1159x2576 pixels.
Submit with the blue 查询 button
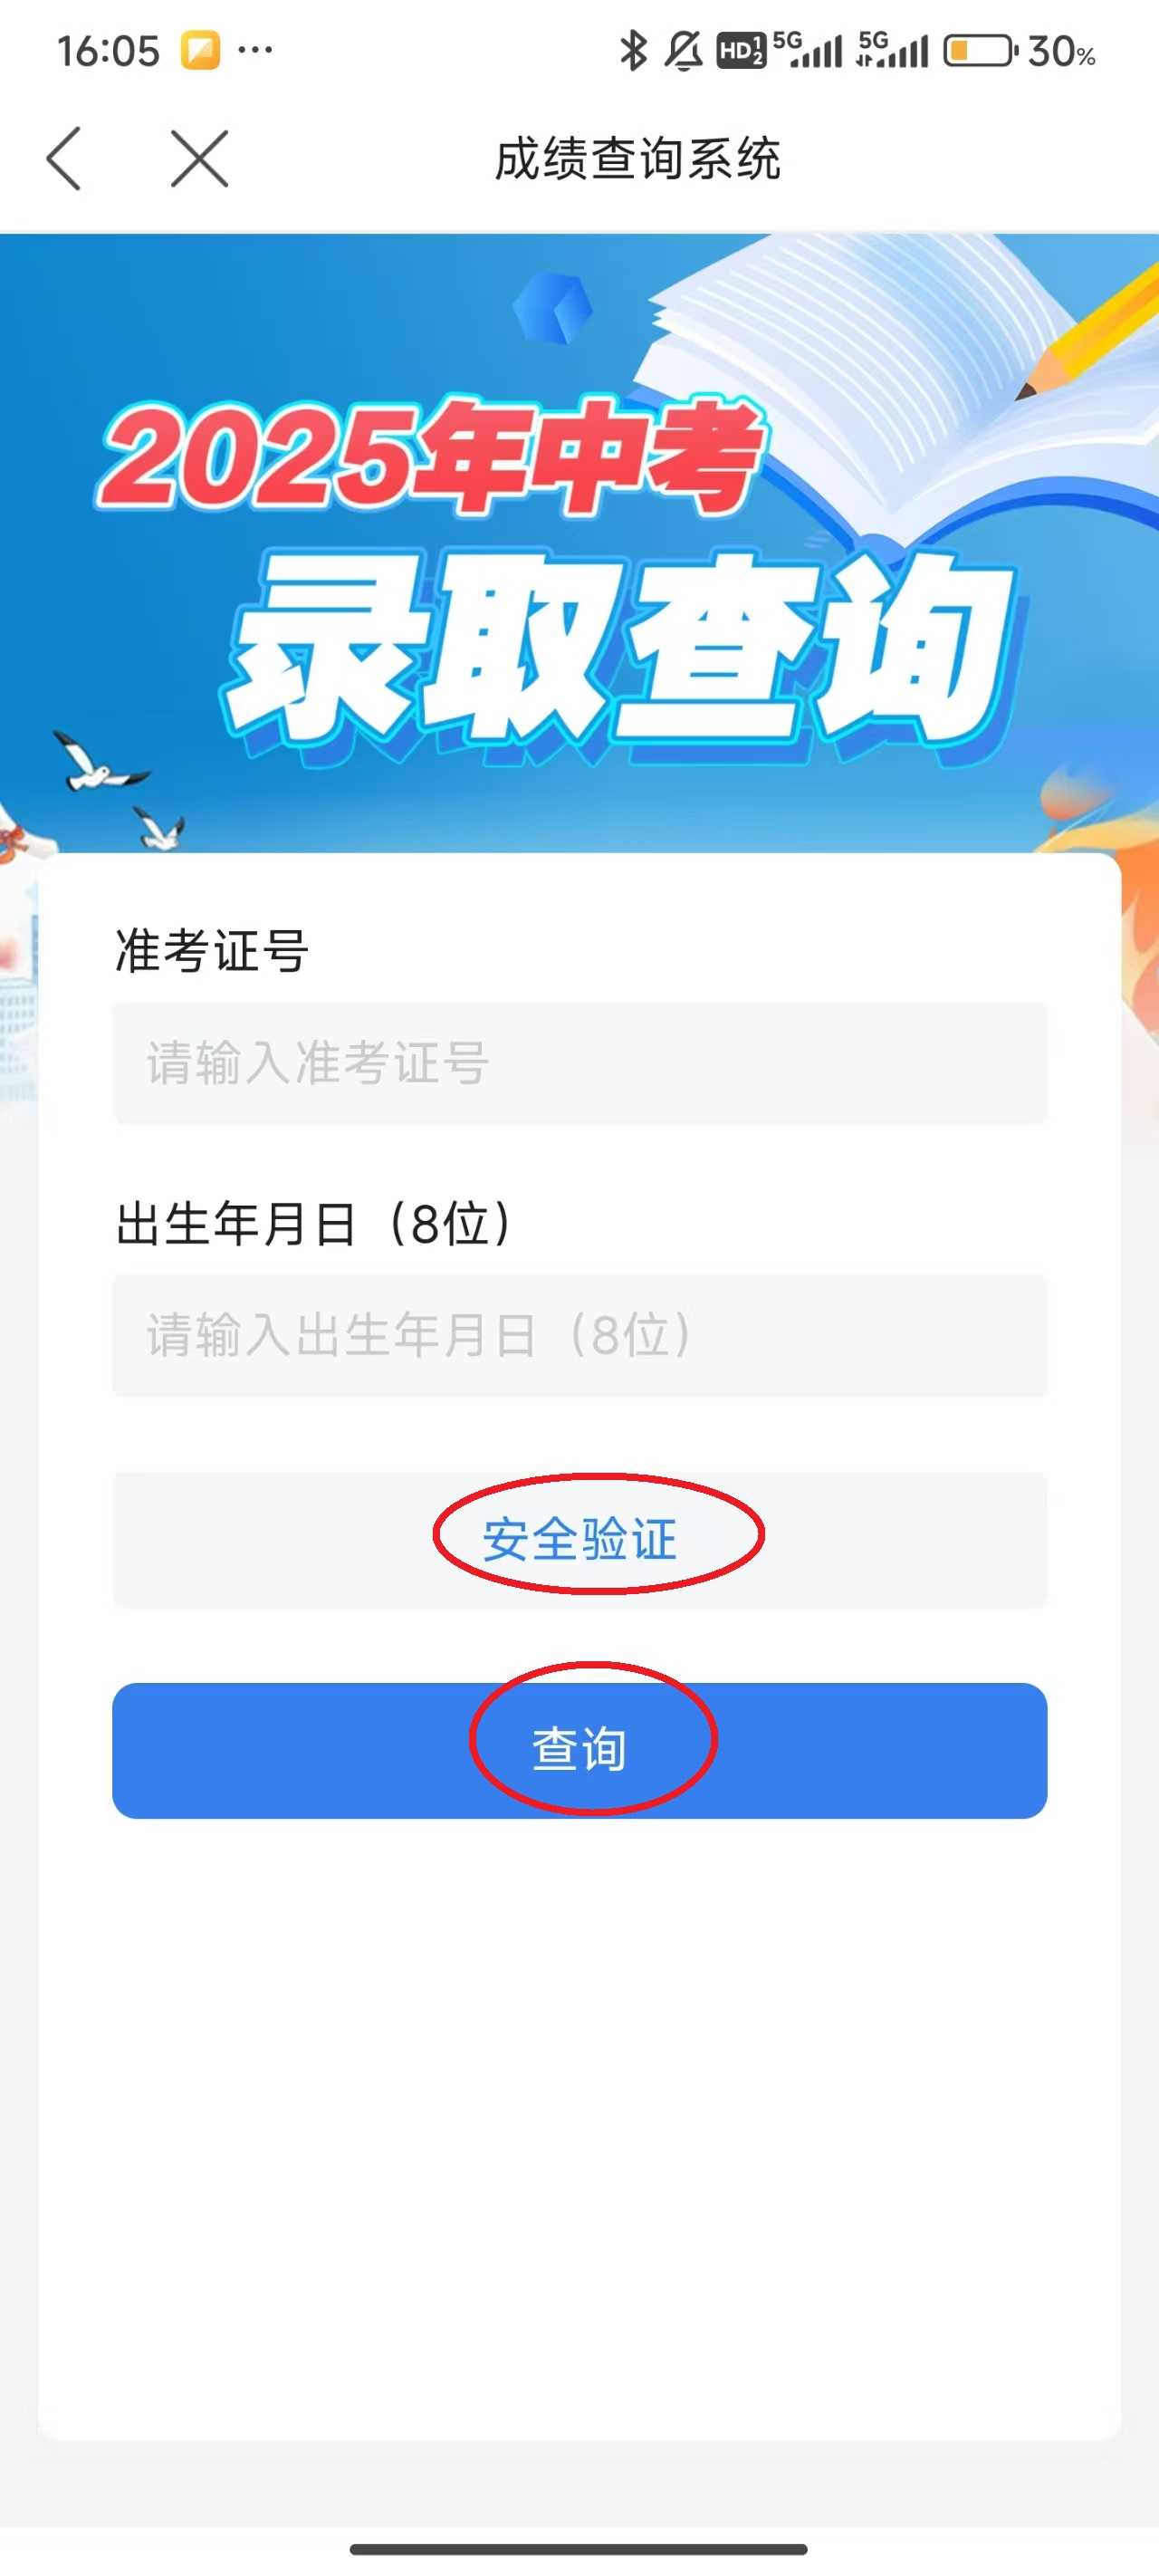click(x=580, y=1750)
